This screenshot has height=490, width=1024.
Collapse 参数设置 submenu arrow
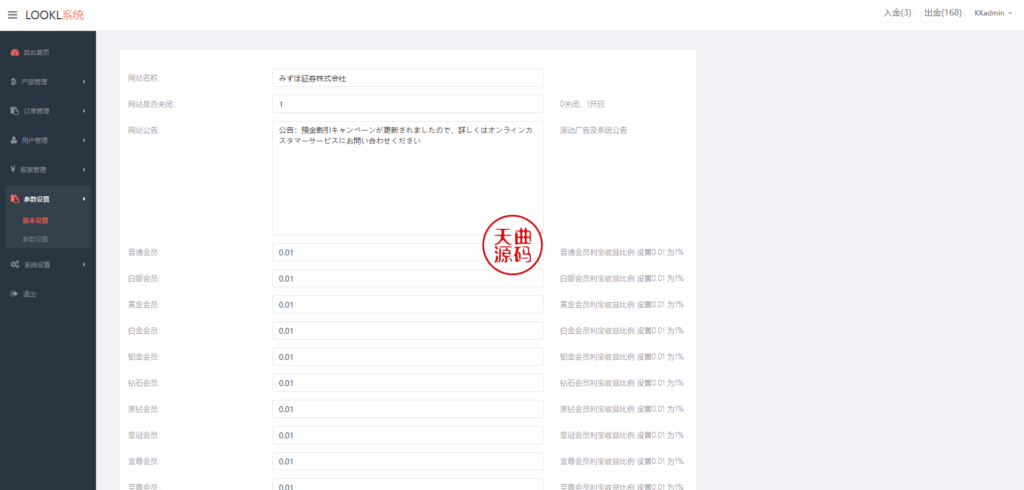click(84, 199)
